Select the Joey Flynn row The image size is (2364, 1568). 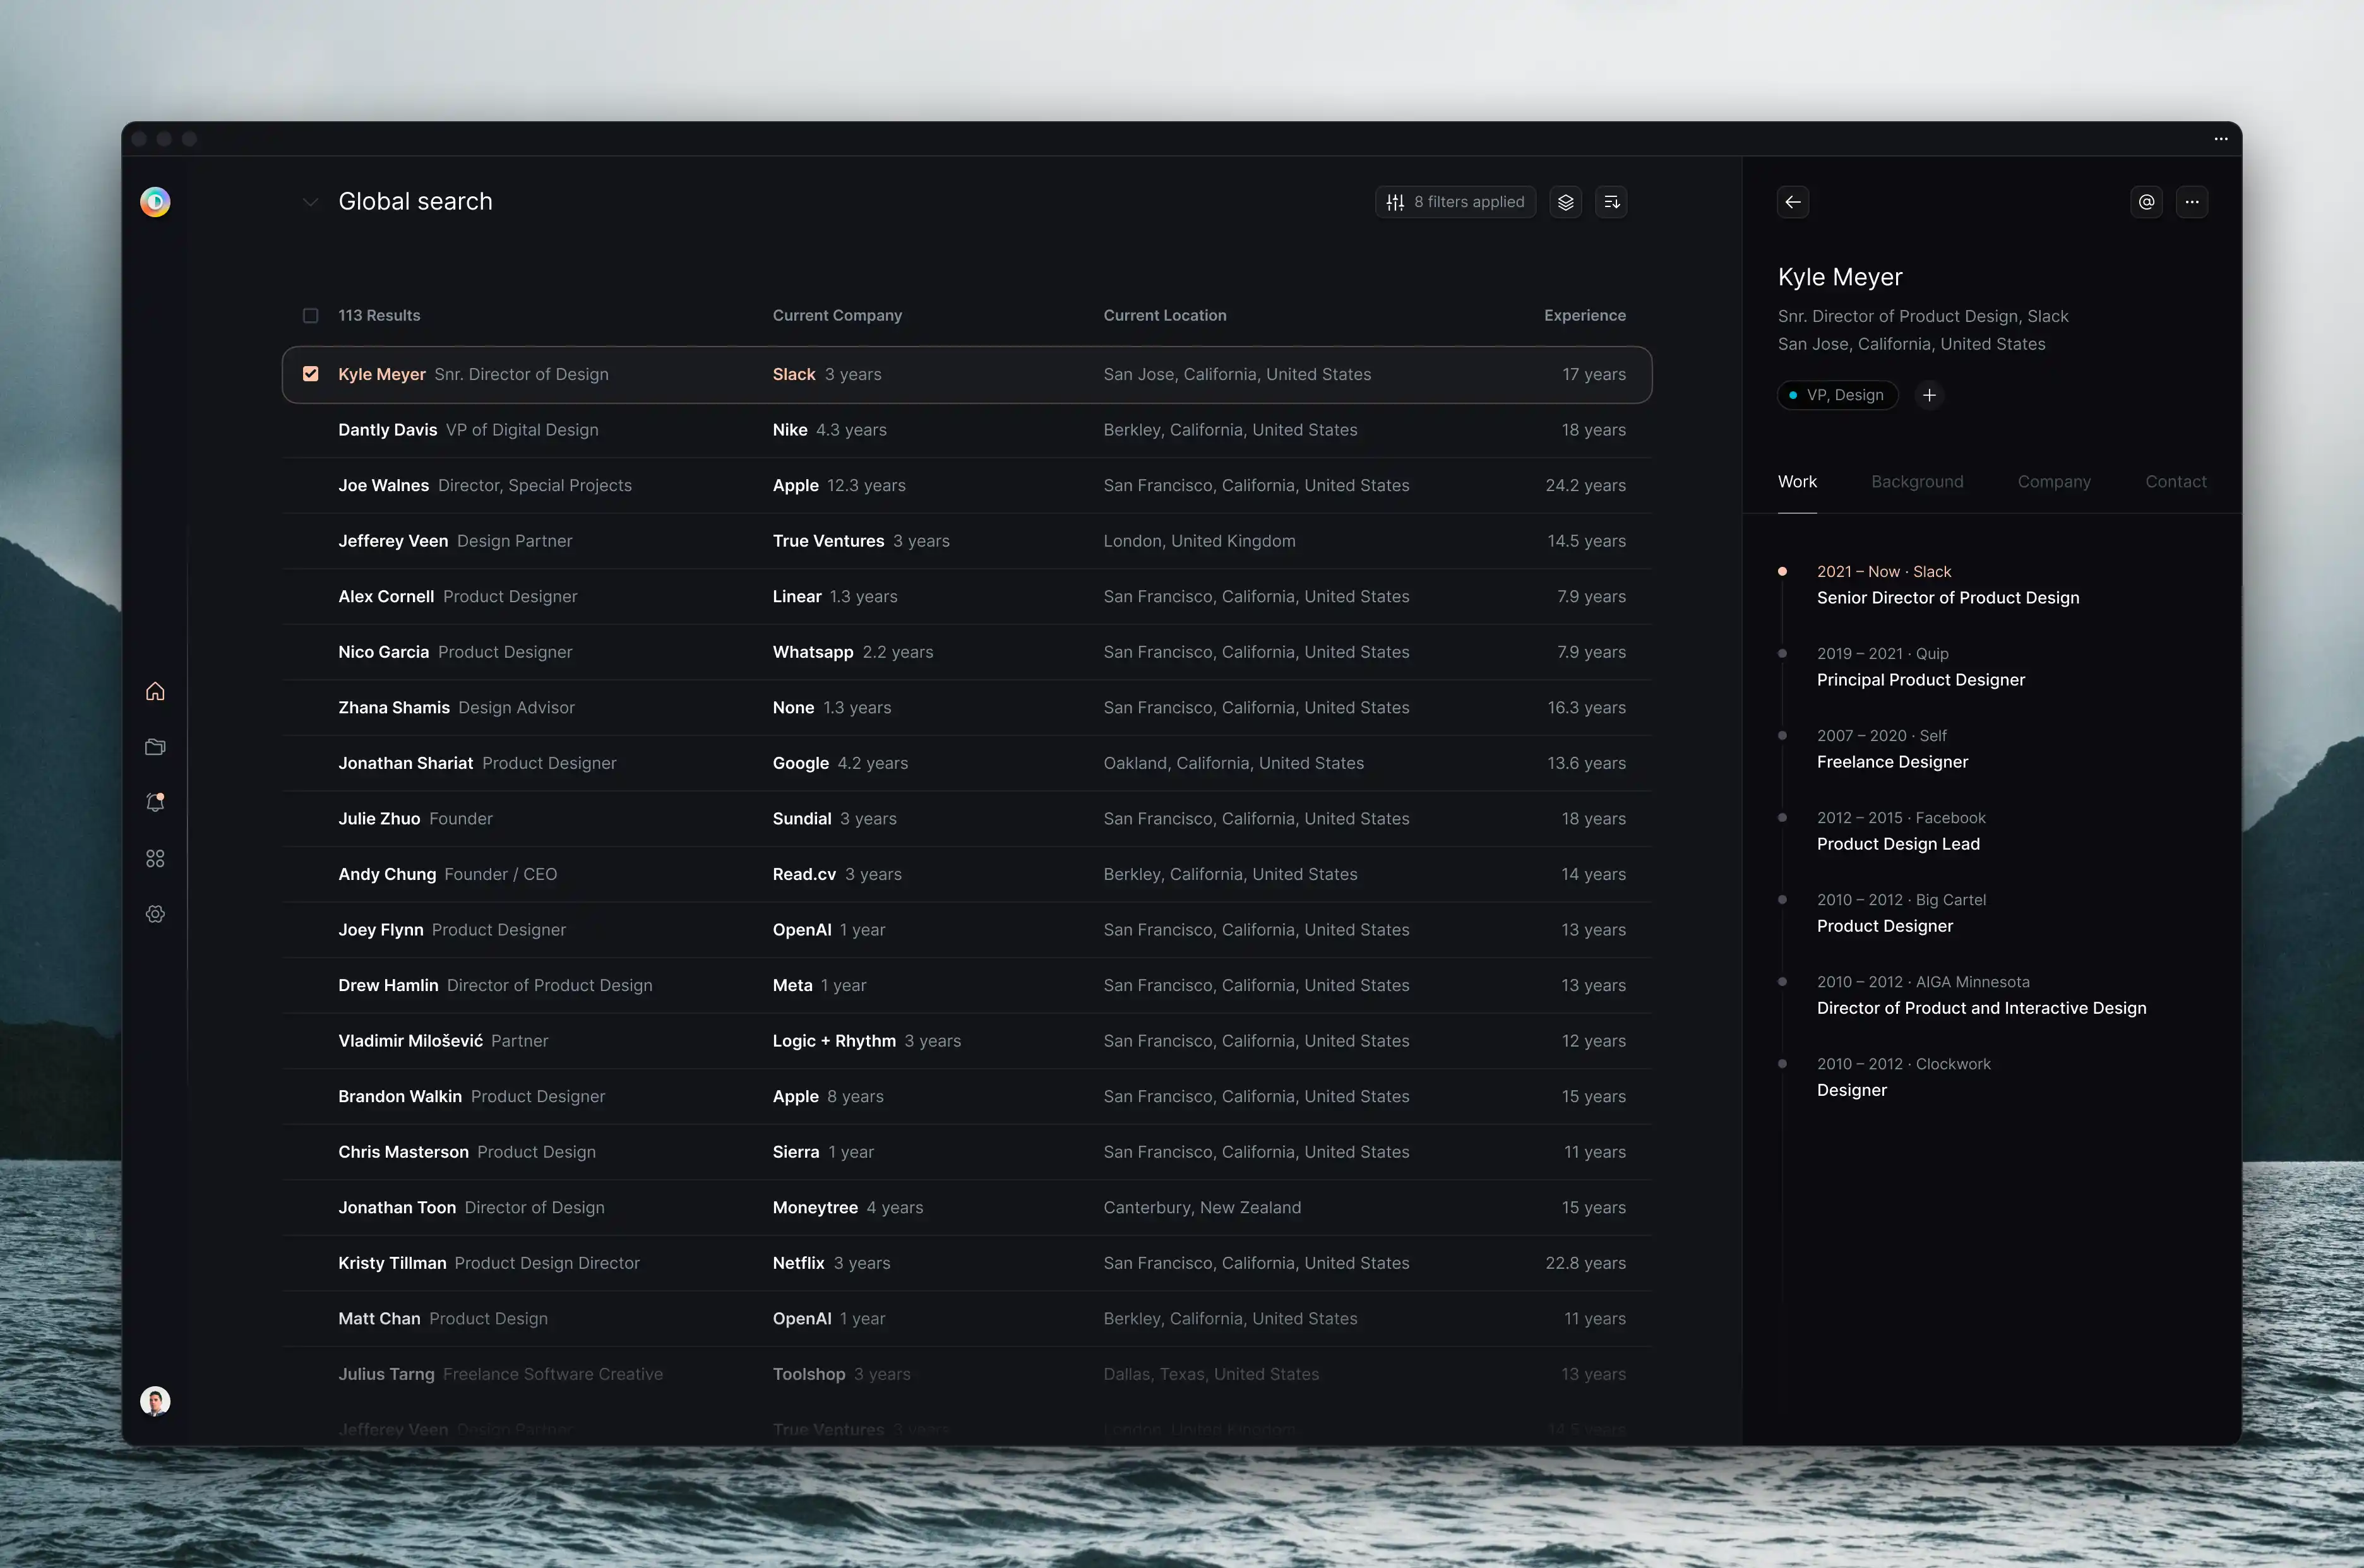(x=966, y=930)
